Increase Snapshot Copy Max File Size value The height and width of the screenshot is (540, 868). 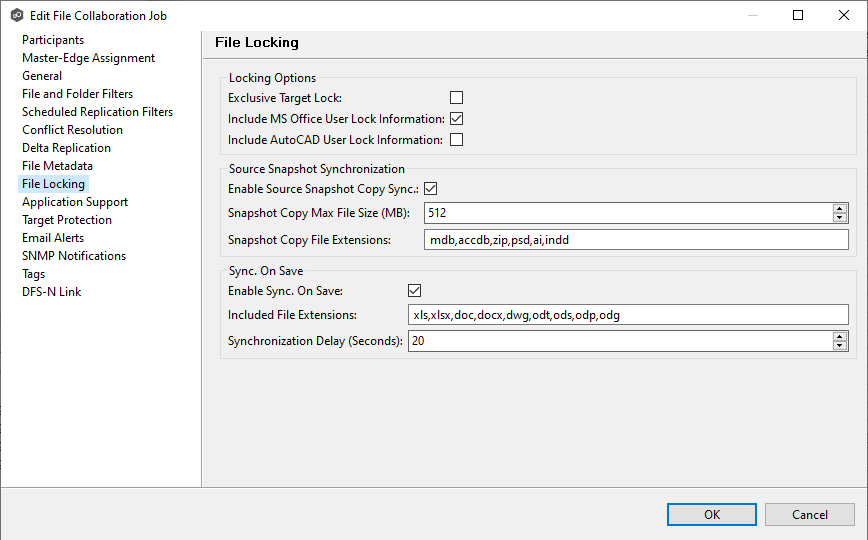[840, 208]
